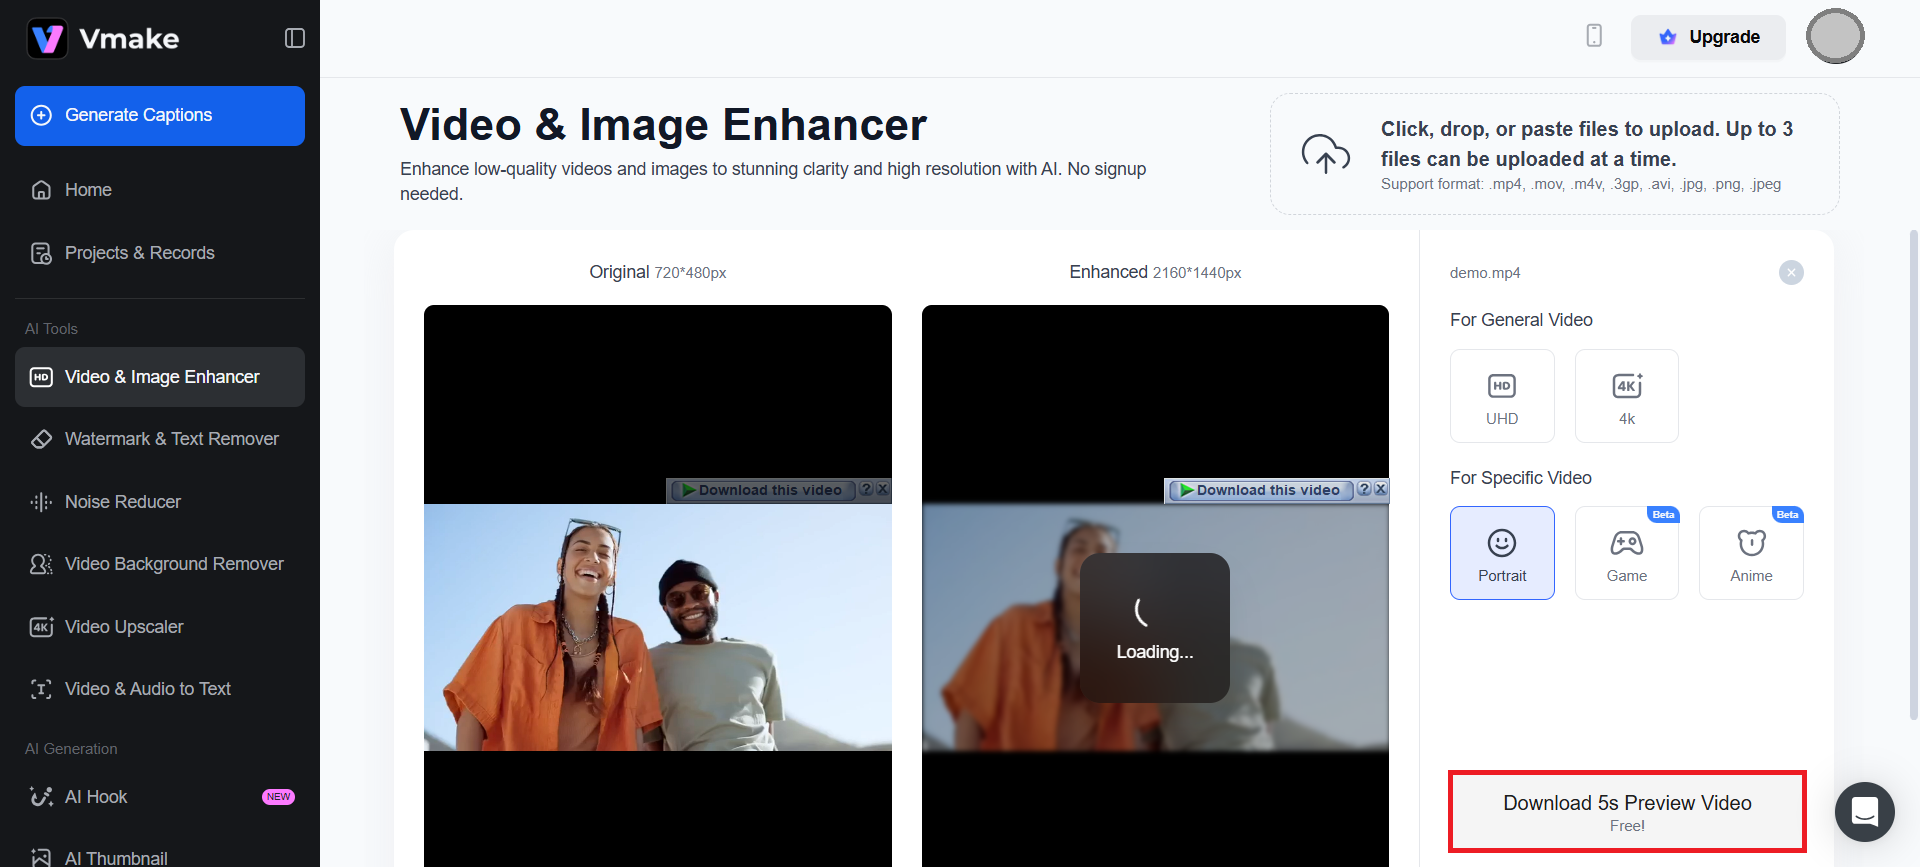Viewport: 1920px width, 867px height.
Task: Close the enhanced video download overlay
Action: (x=1381, y=489)
